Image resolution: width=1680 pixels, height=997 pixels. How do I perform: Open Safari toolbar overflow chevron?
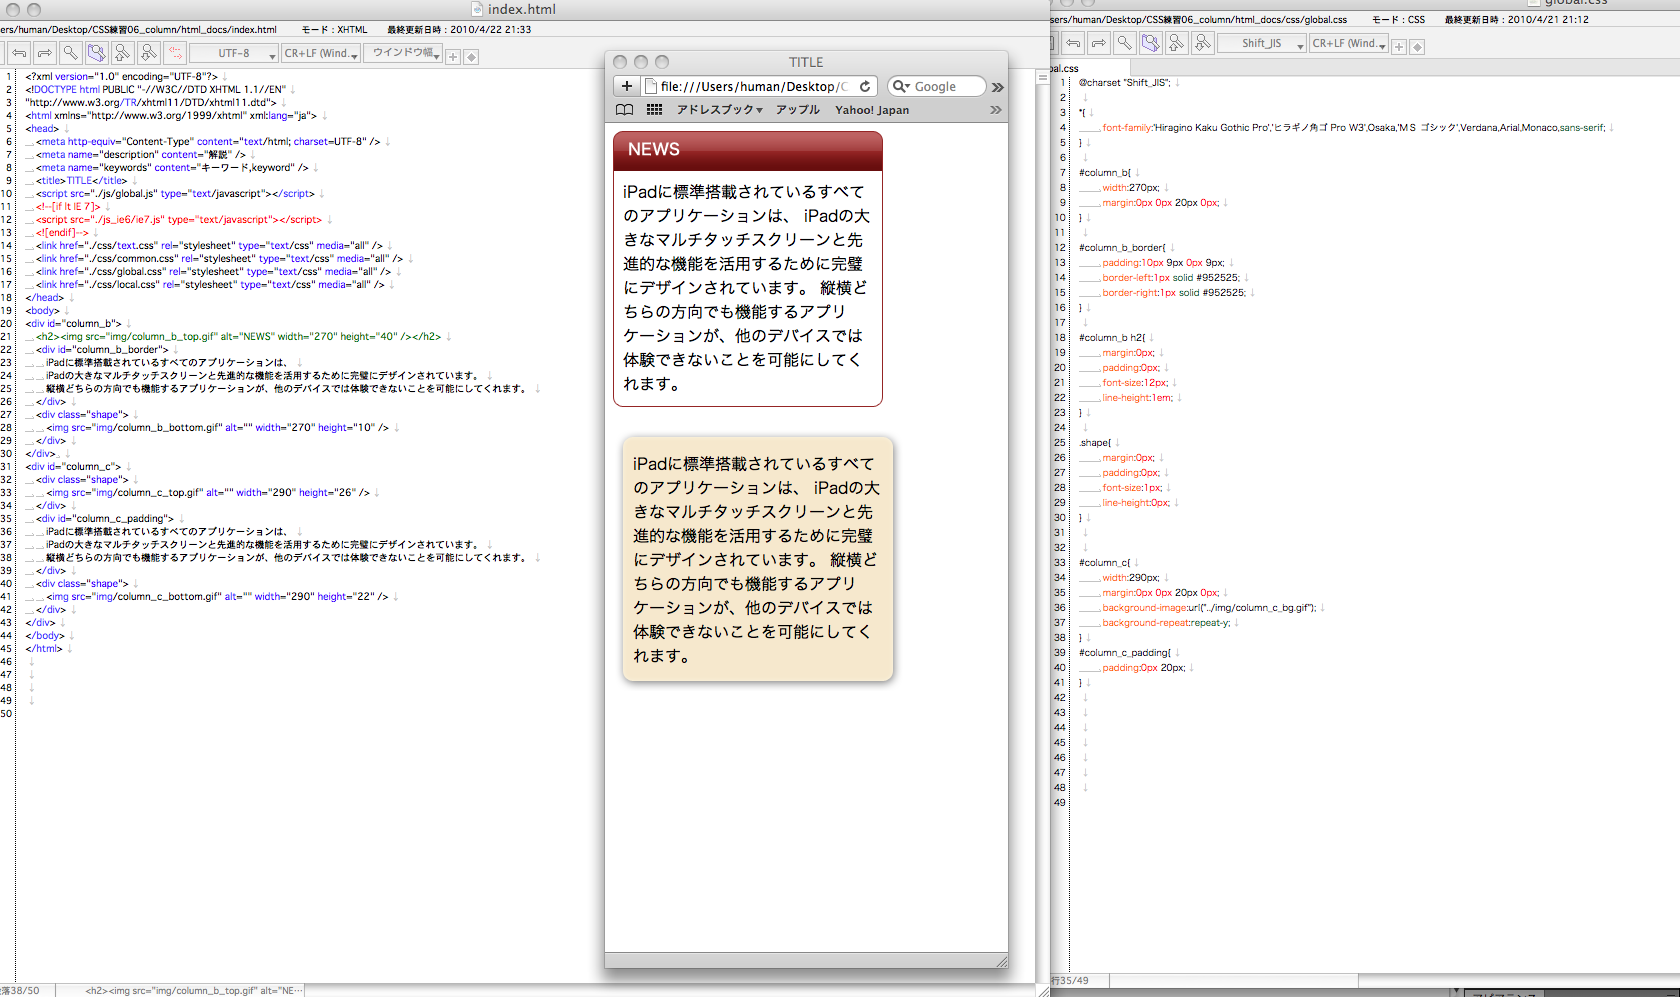click(x=997, y=87)
